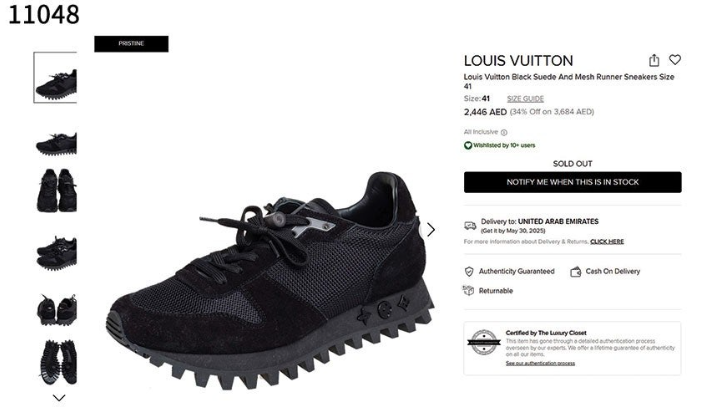Open See our authentication process link
The height and width of the screenshot is (420, 716).
pyautogui.click(x=540, y=363)
